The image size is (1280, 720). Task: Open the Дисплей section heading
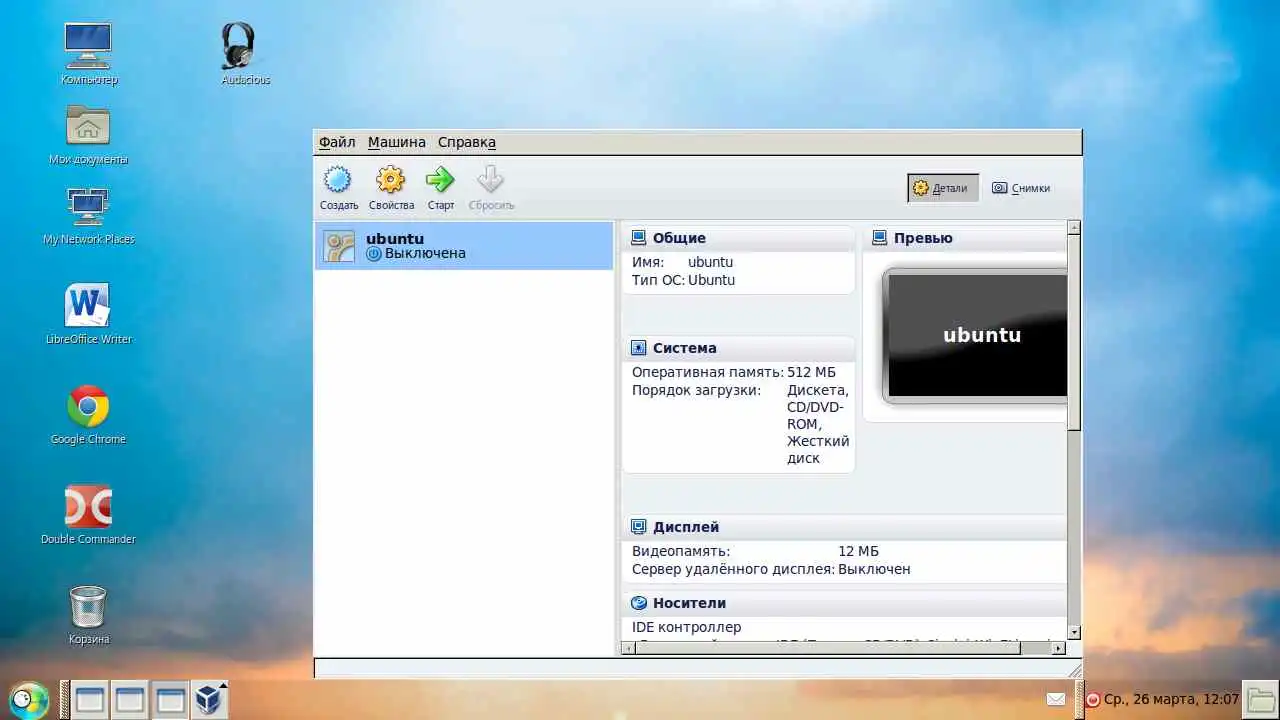[x=685, y=527]
